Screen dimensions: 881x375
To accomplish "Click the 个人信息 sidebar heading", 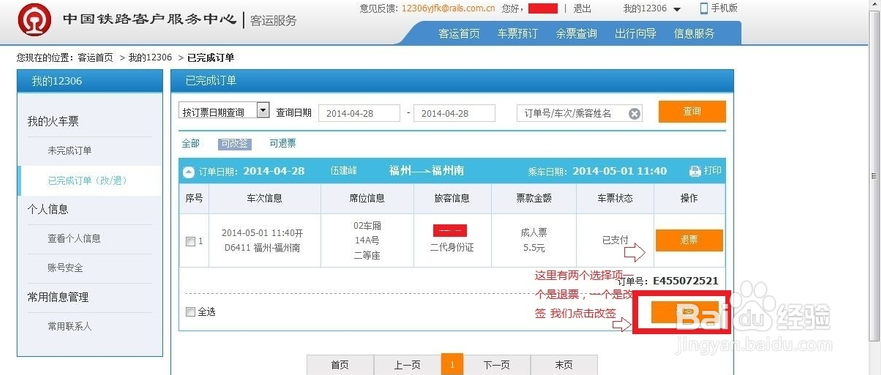I will tap(48, 209).
